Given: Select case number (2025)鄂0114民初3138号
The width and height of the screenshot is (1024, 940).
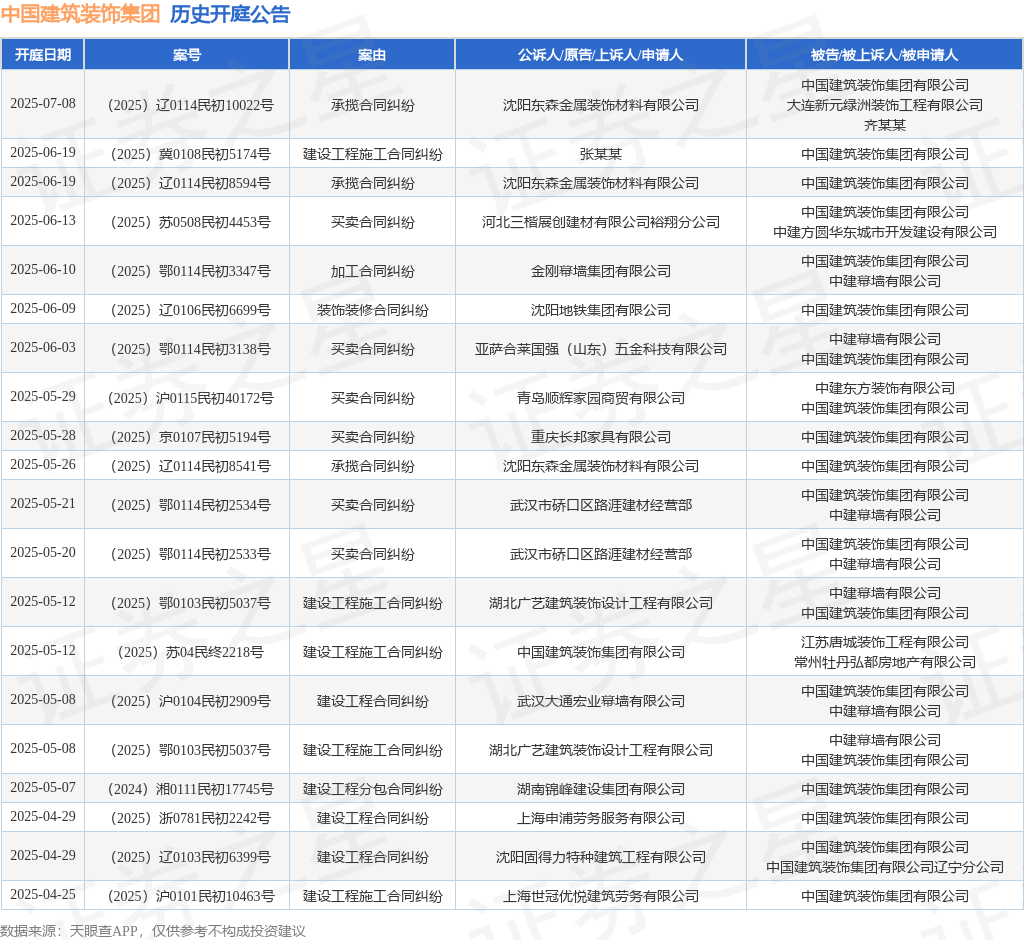Looking at the screenshot, I should pyautogui.click(x=190, y=349).
